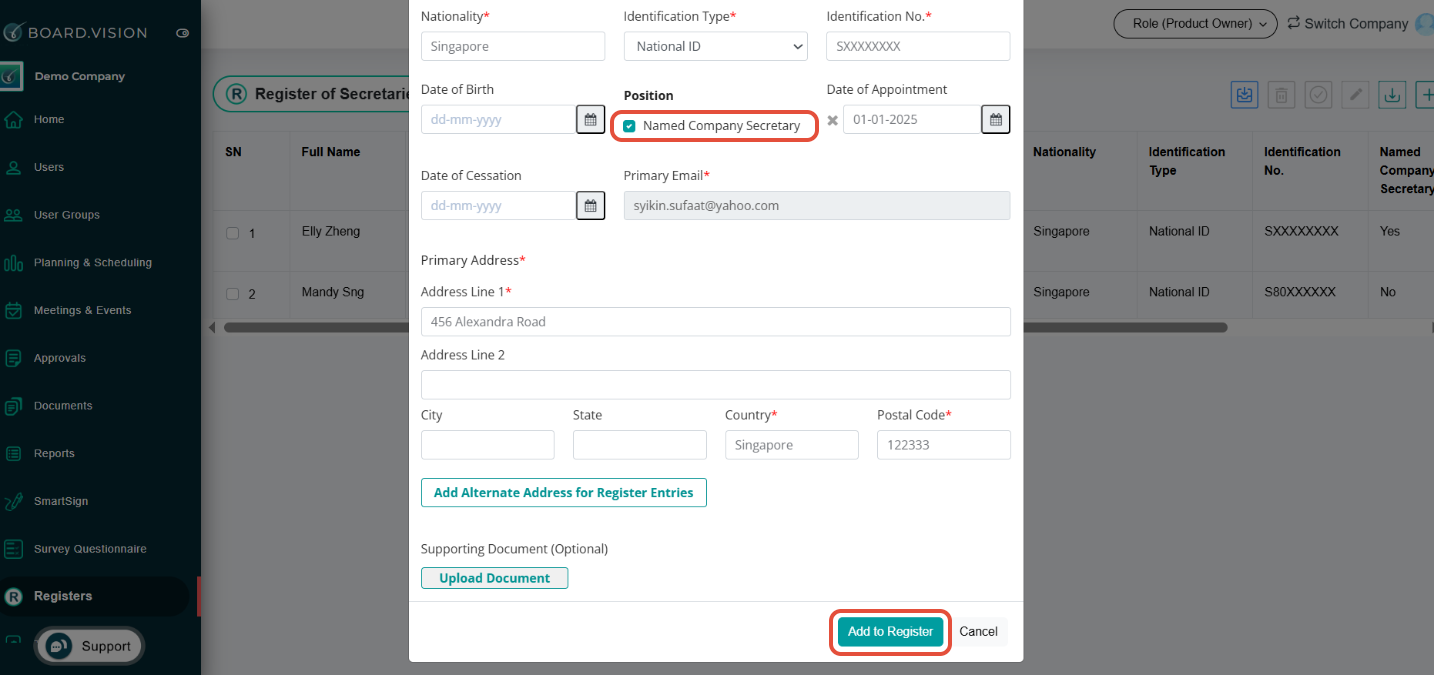Open the Approvals menu entry

60,358
